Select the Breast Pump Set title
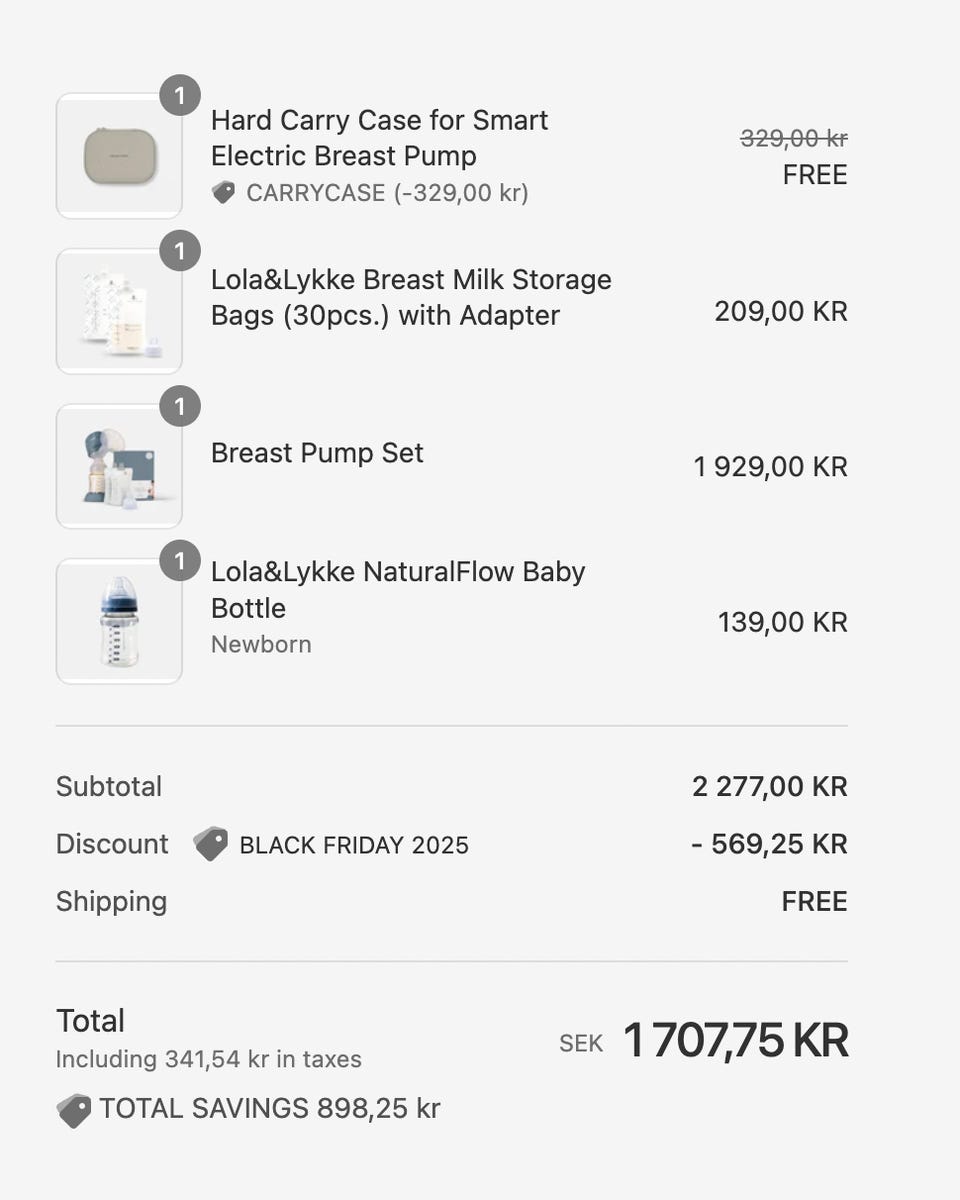Image resolution: width=960 pixels, height=1200 pixels. (317, 453)
